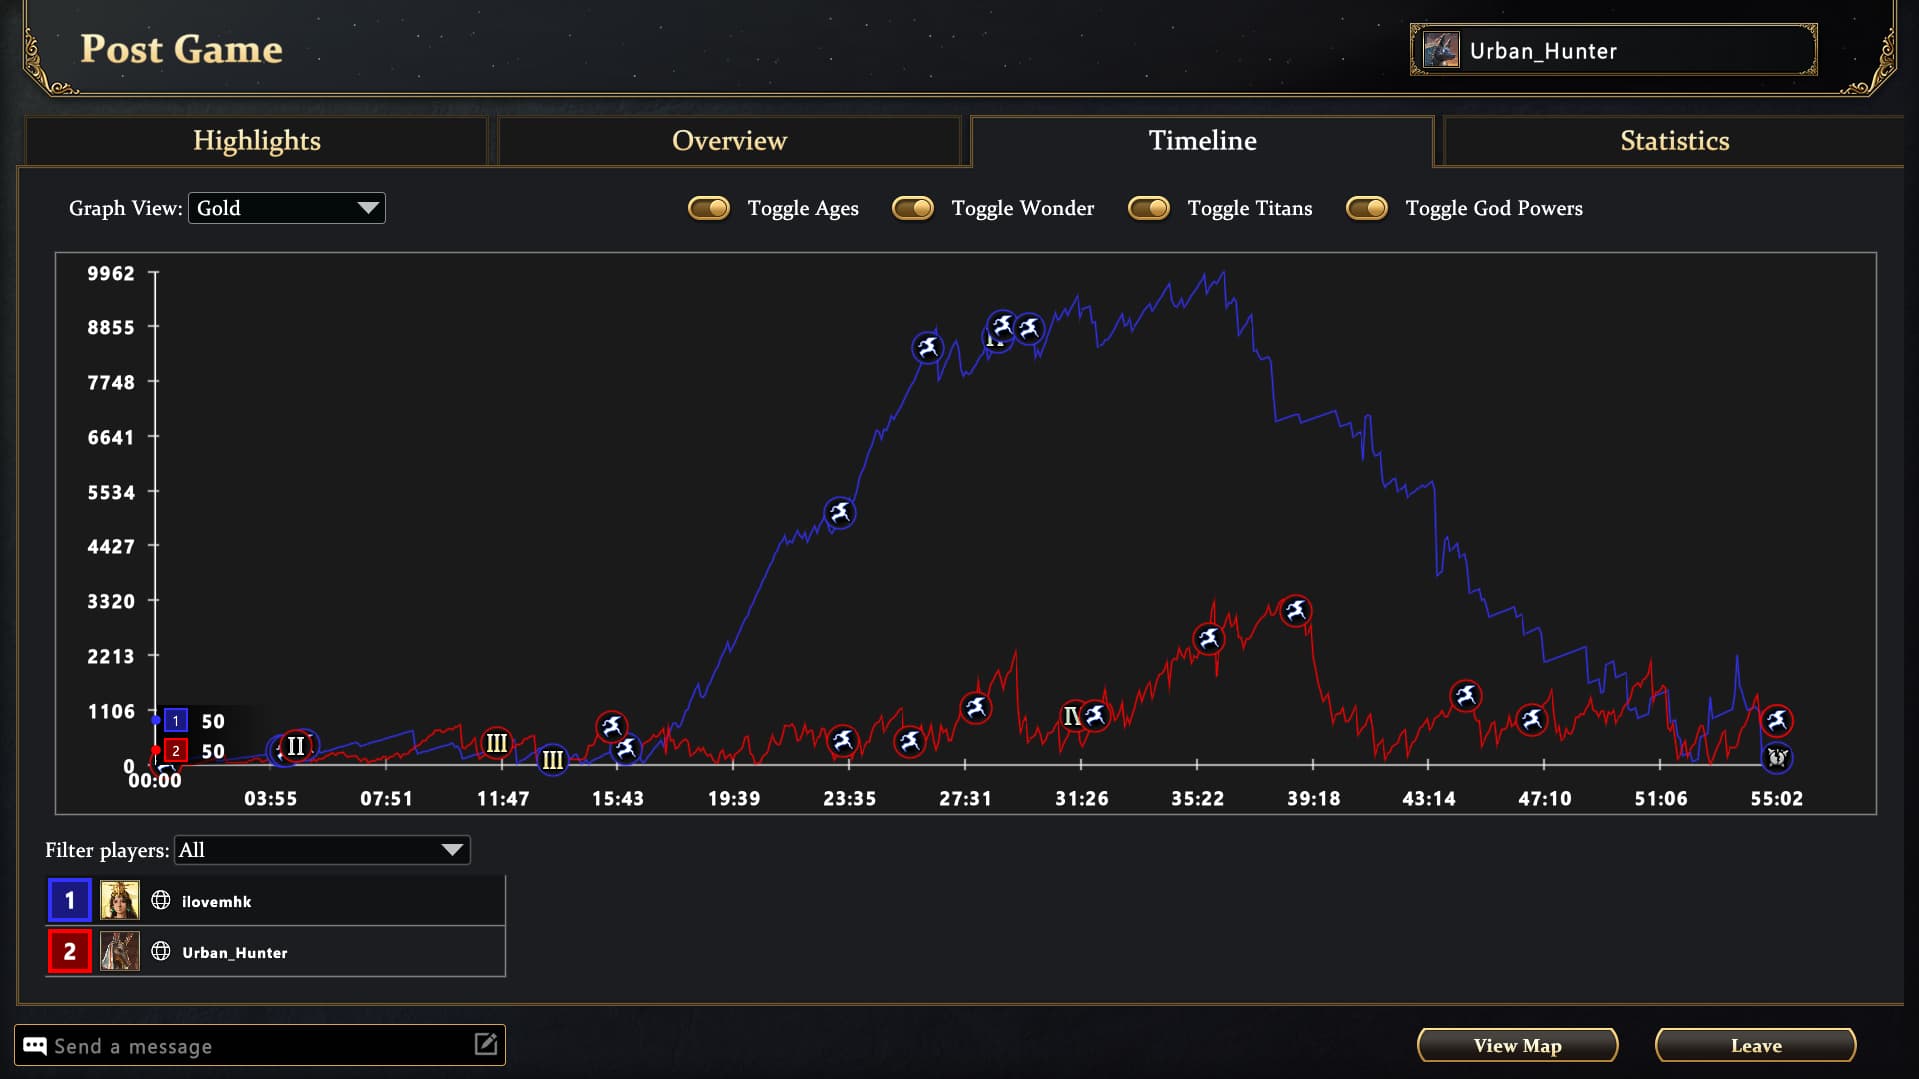Open the Graph View Gold dropdown
The image size is (1919, 1079).
(287, 208)
